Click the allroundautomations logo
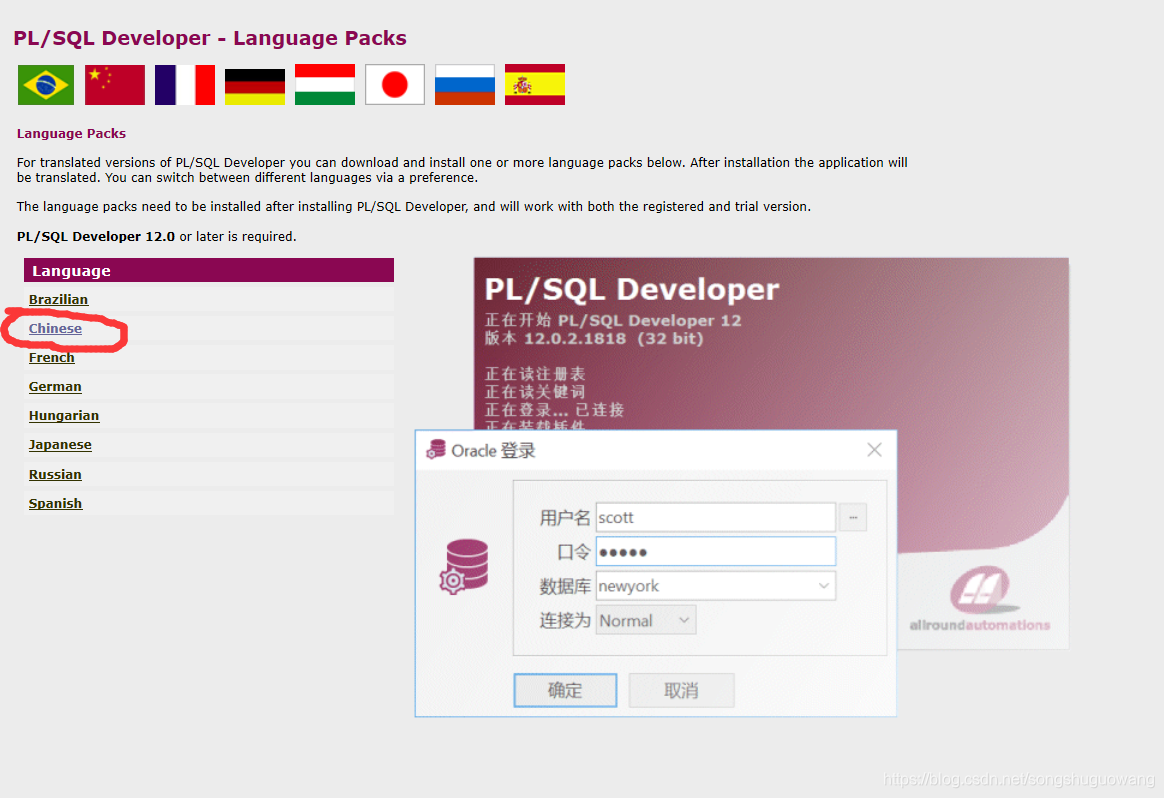The image size is (1164, 798). click(x=979, y=599)
